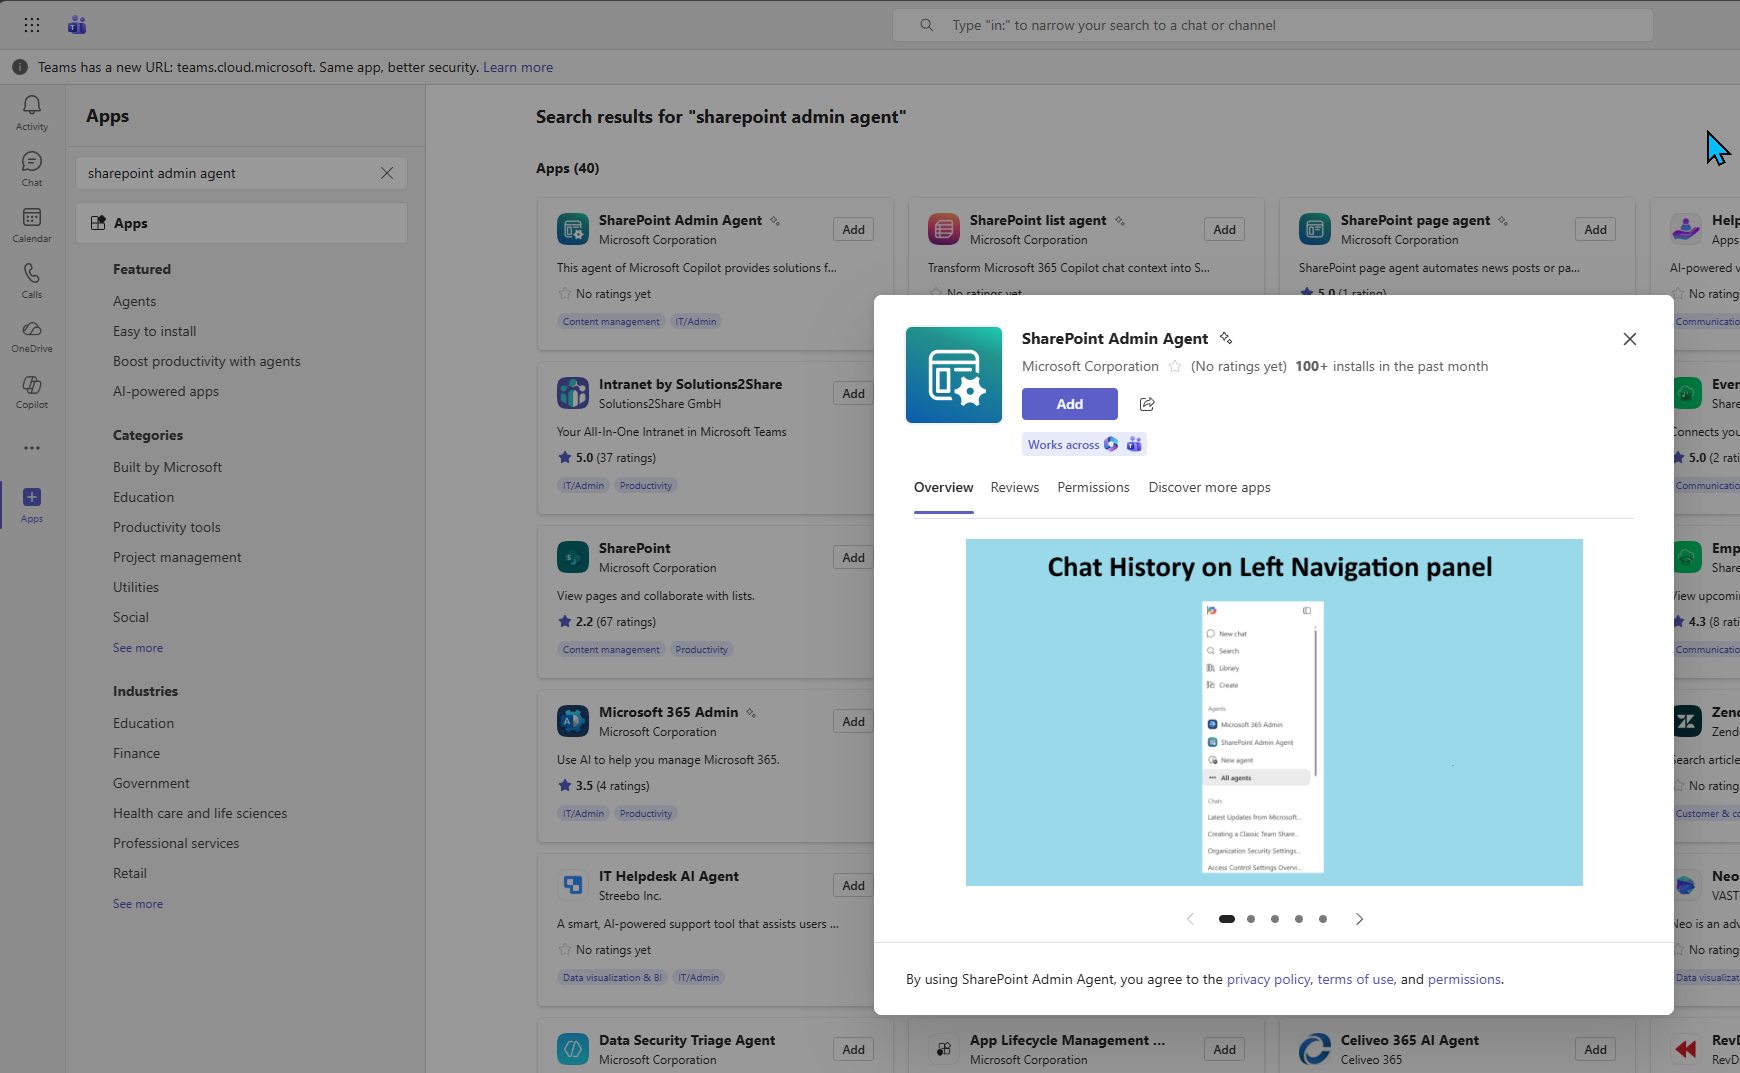1740x1073 pixels.
Task: Select the Apps section in side panel
Action: [242, 223]
